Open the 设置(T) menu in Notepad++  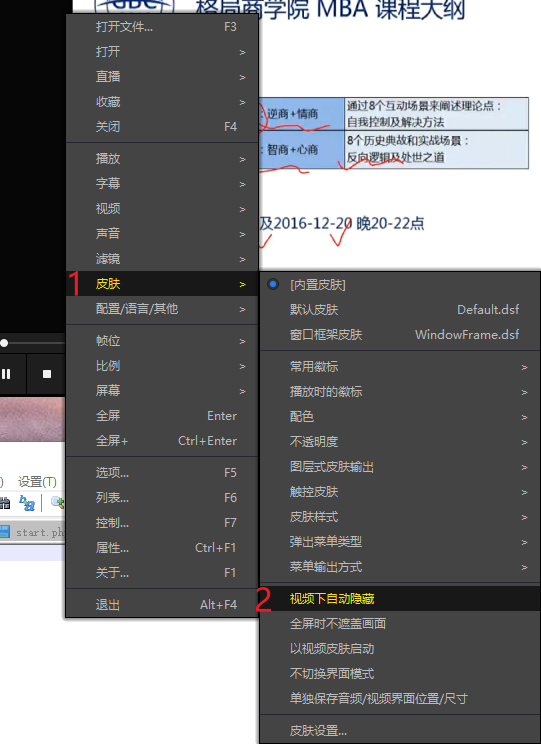37,482
